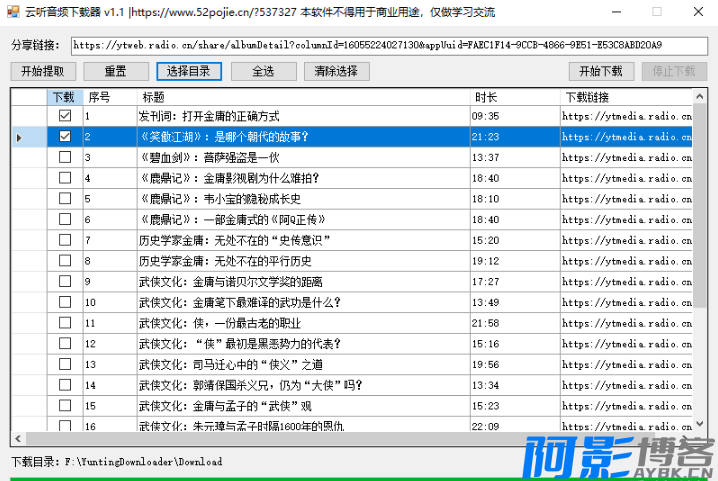Enable download checkbox for row 12

click(65, 344)
